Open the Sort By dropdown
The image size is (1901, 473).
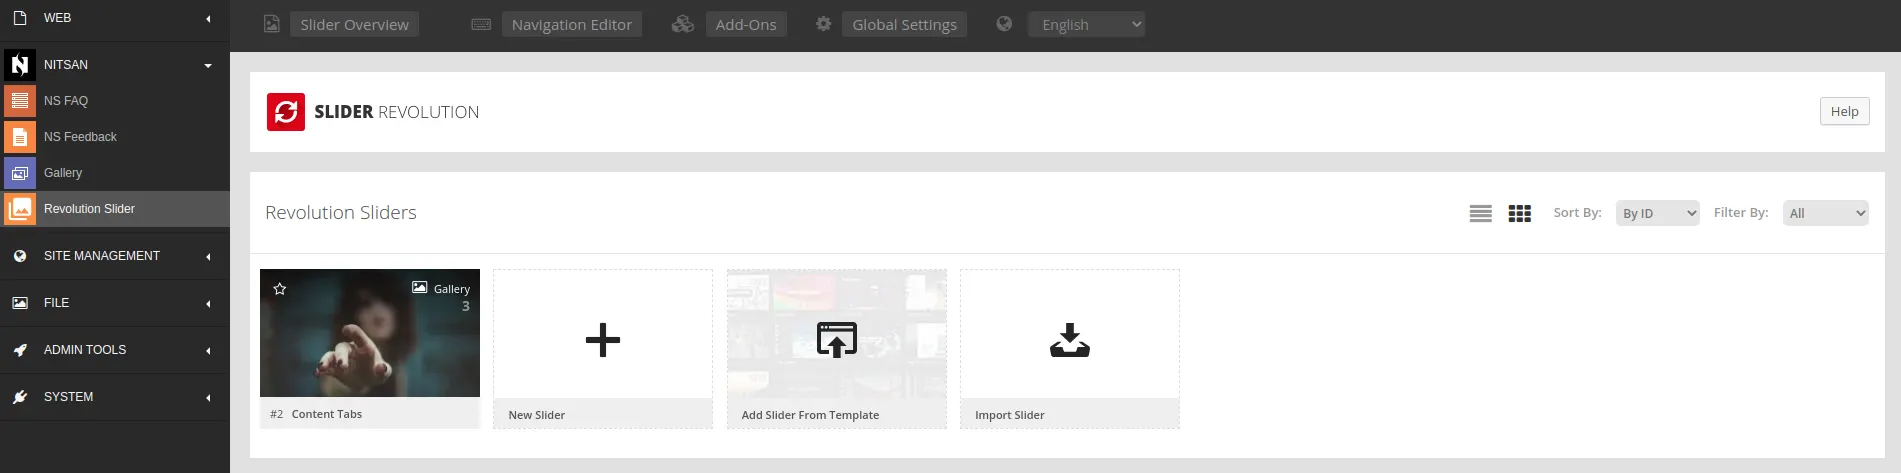pyautogui.click(x=1658, y=213)
